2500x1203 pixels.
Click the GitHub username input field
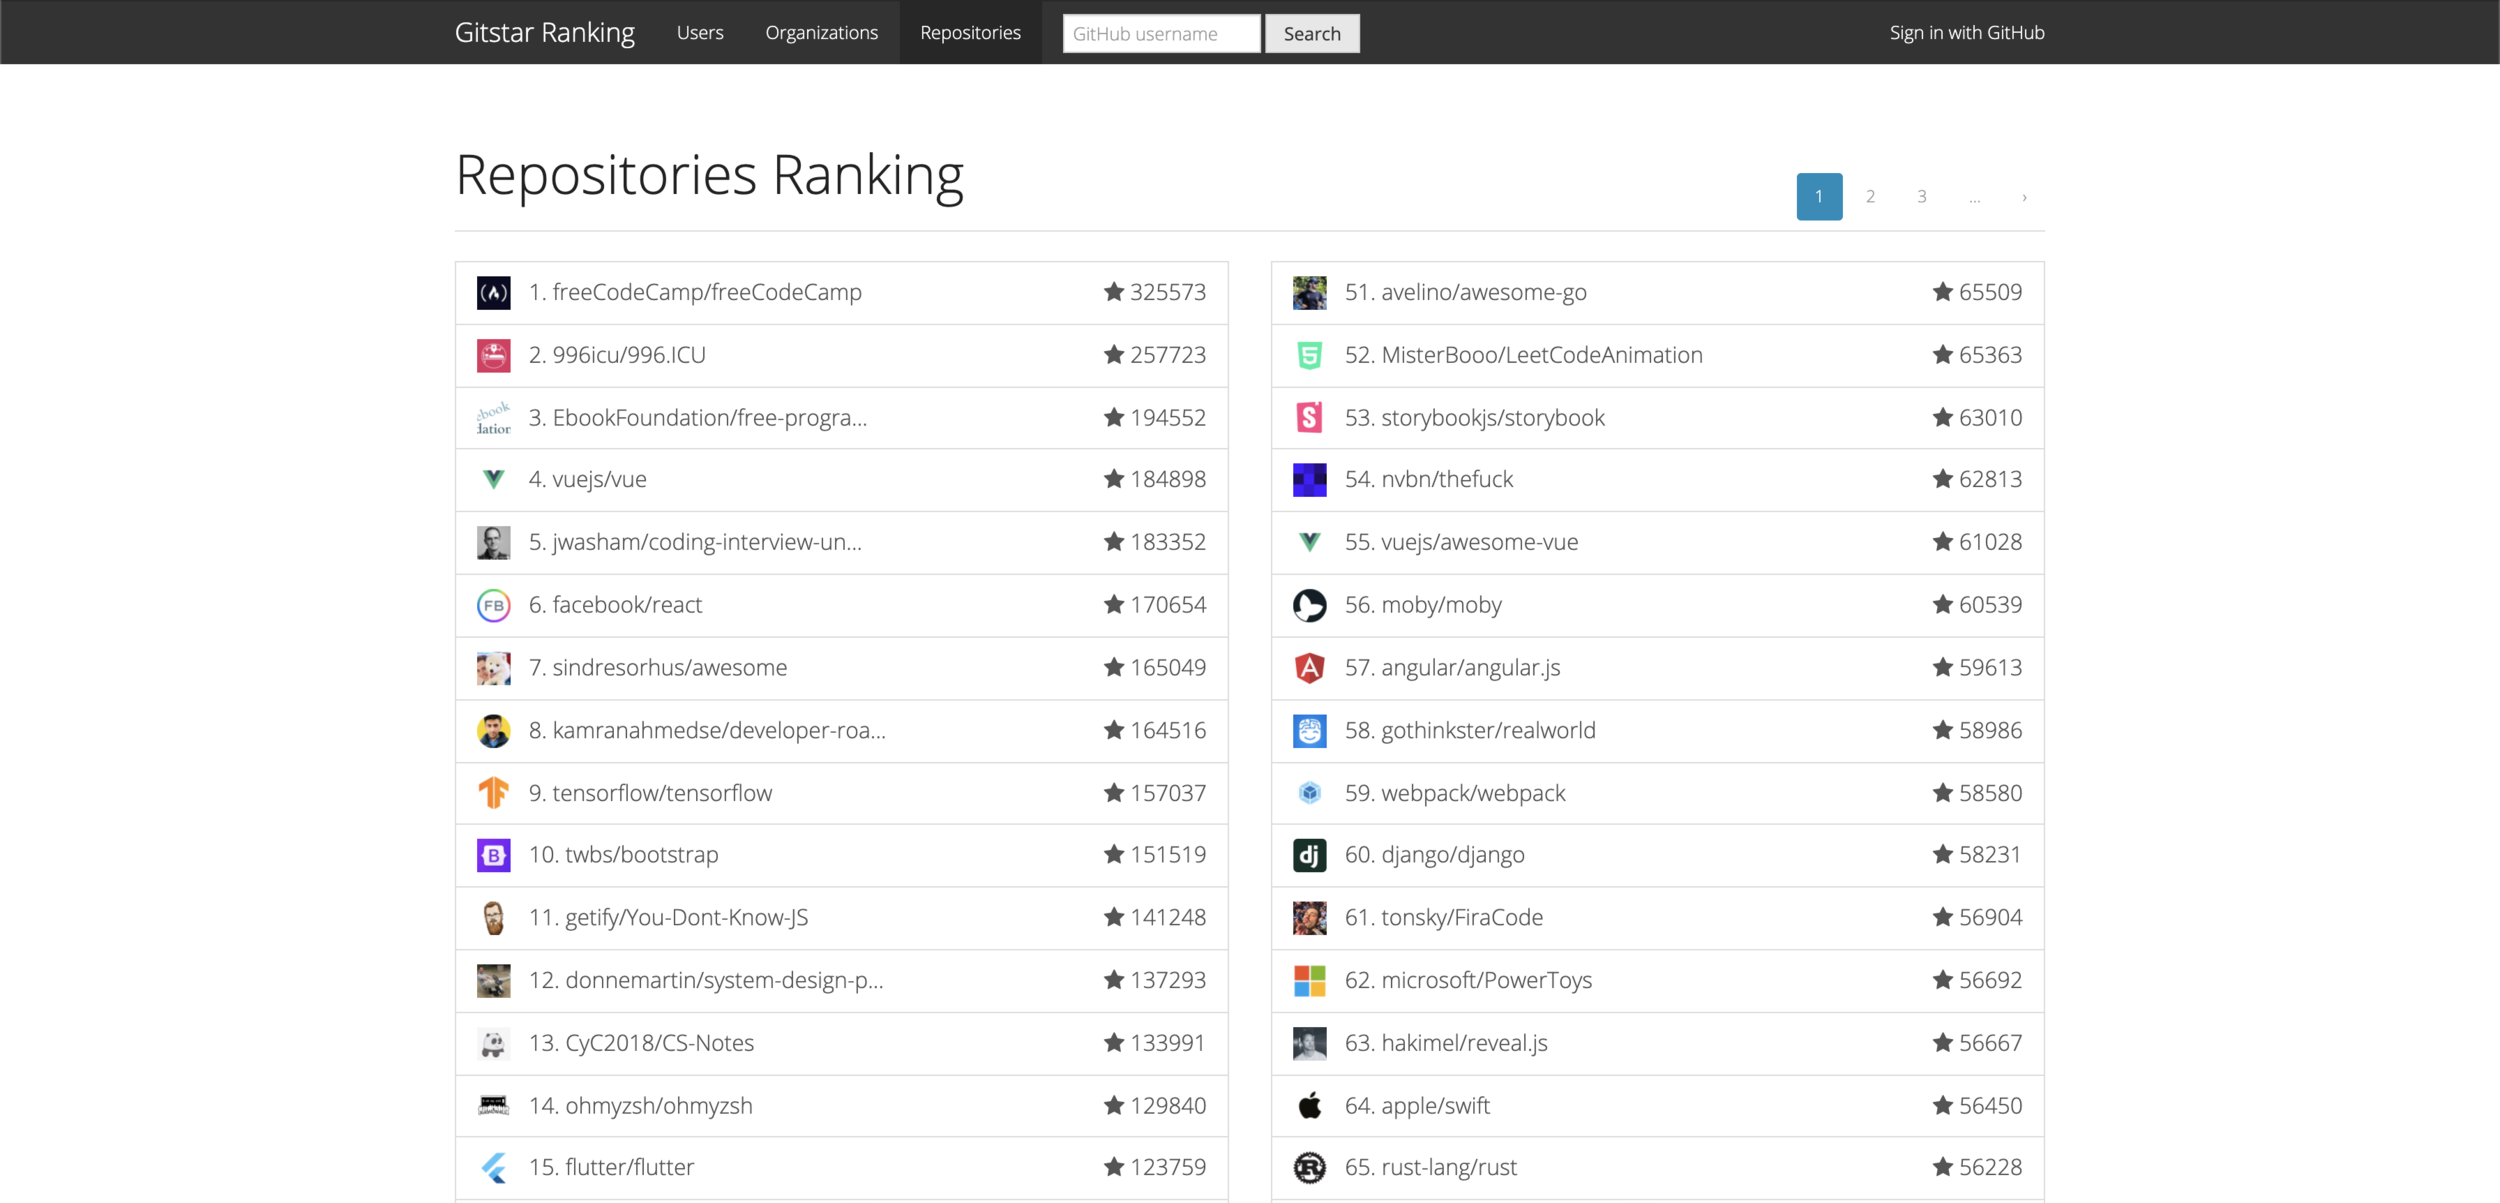[x=1160, y=34]
